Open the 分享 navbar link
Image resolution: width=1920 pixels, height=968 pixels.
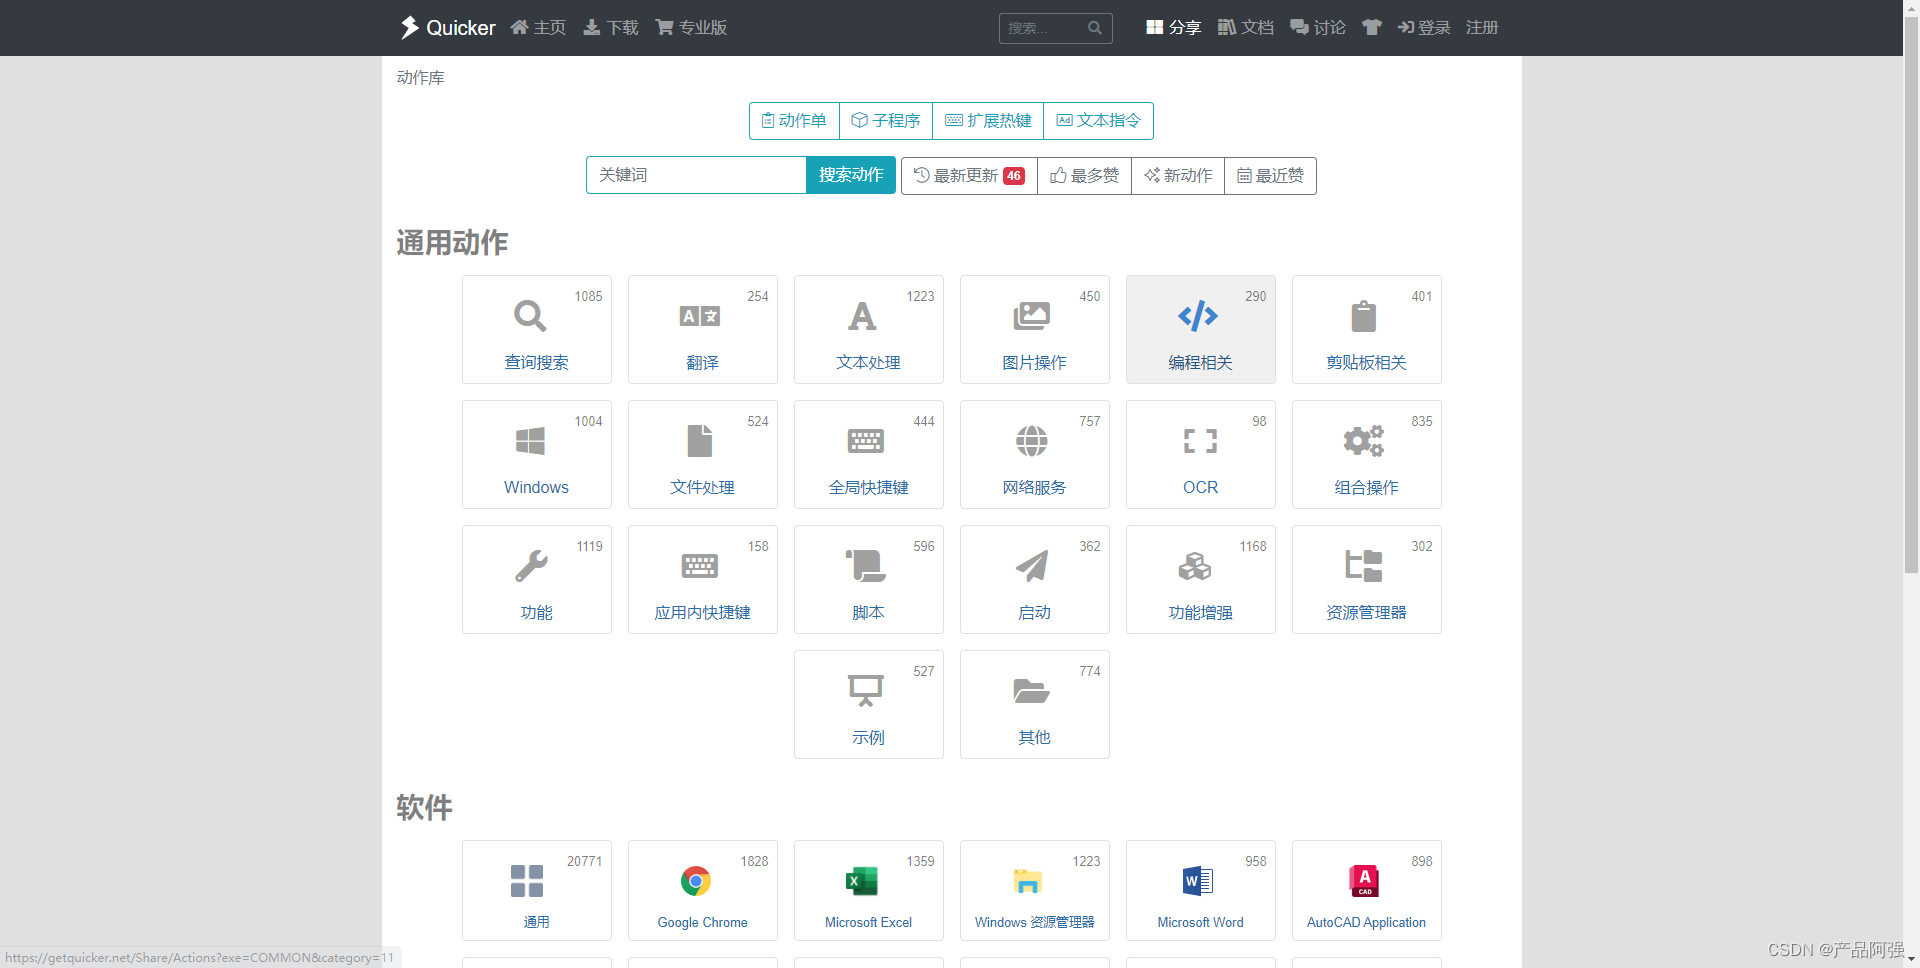(x=1173, y=27)
